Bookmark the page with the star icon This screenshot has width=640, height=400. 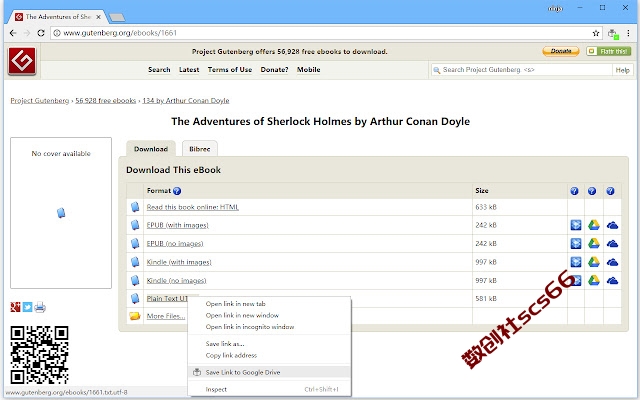pos(596,33)
